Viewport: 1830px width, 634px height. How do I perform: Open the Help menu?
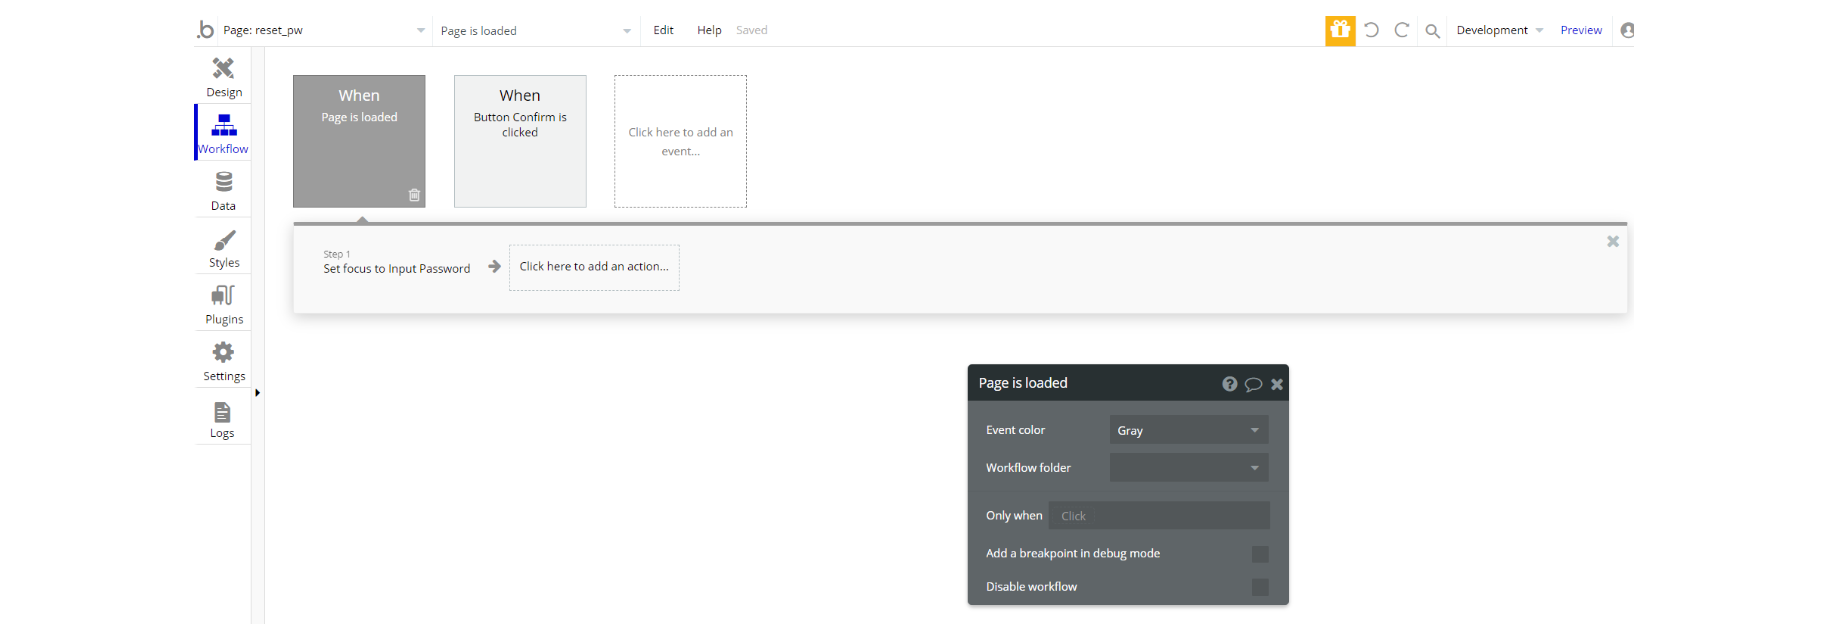click(x=709, y=30)
